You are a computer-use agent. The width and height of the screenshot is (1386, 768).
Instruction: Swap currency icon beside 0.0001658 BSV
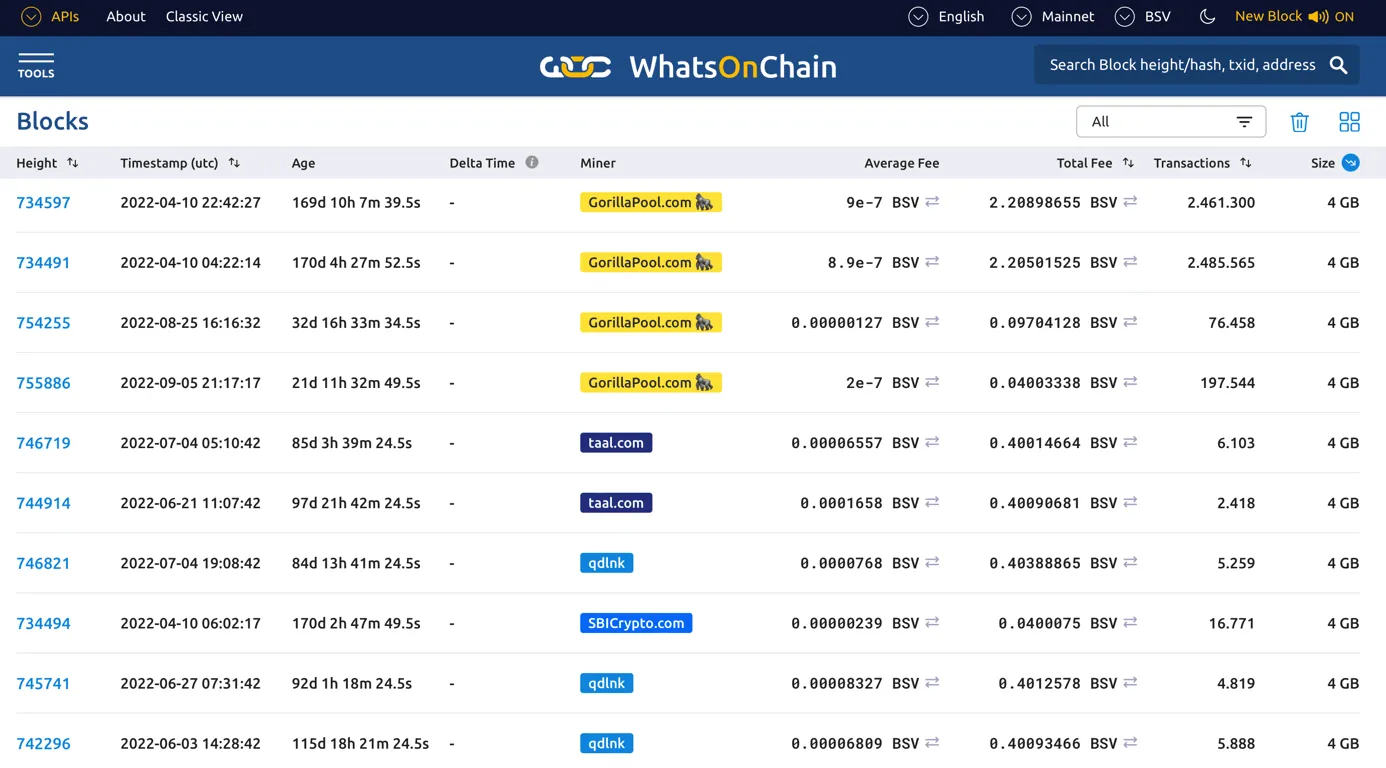[932, 502]
